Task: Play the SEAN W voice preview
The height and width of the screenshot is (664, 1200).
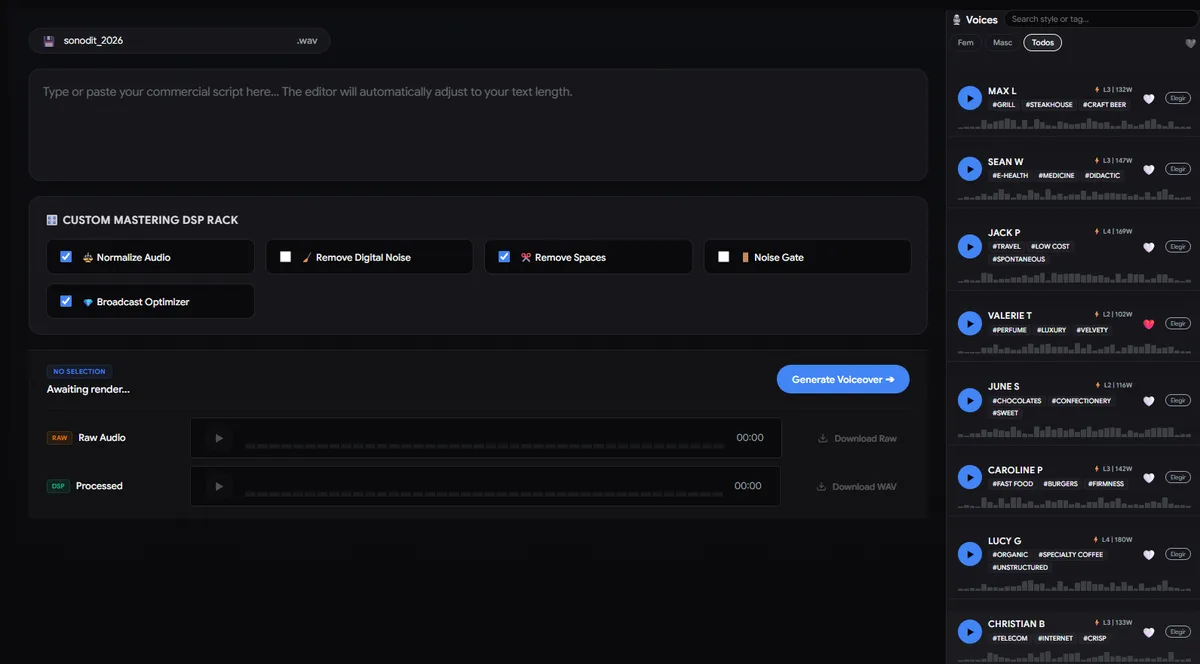Action: (x=969, y=169)
